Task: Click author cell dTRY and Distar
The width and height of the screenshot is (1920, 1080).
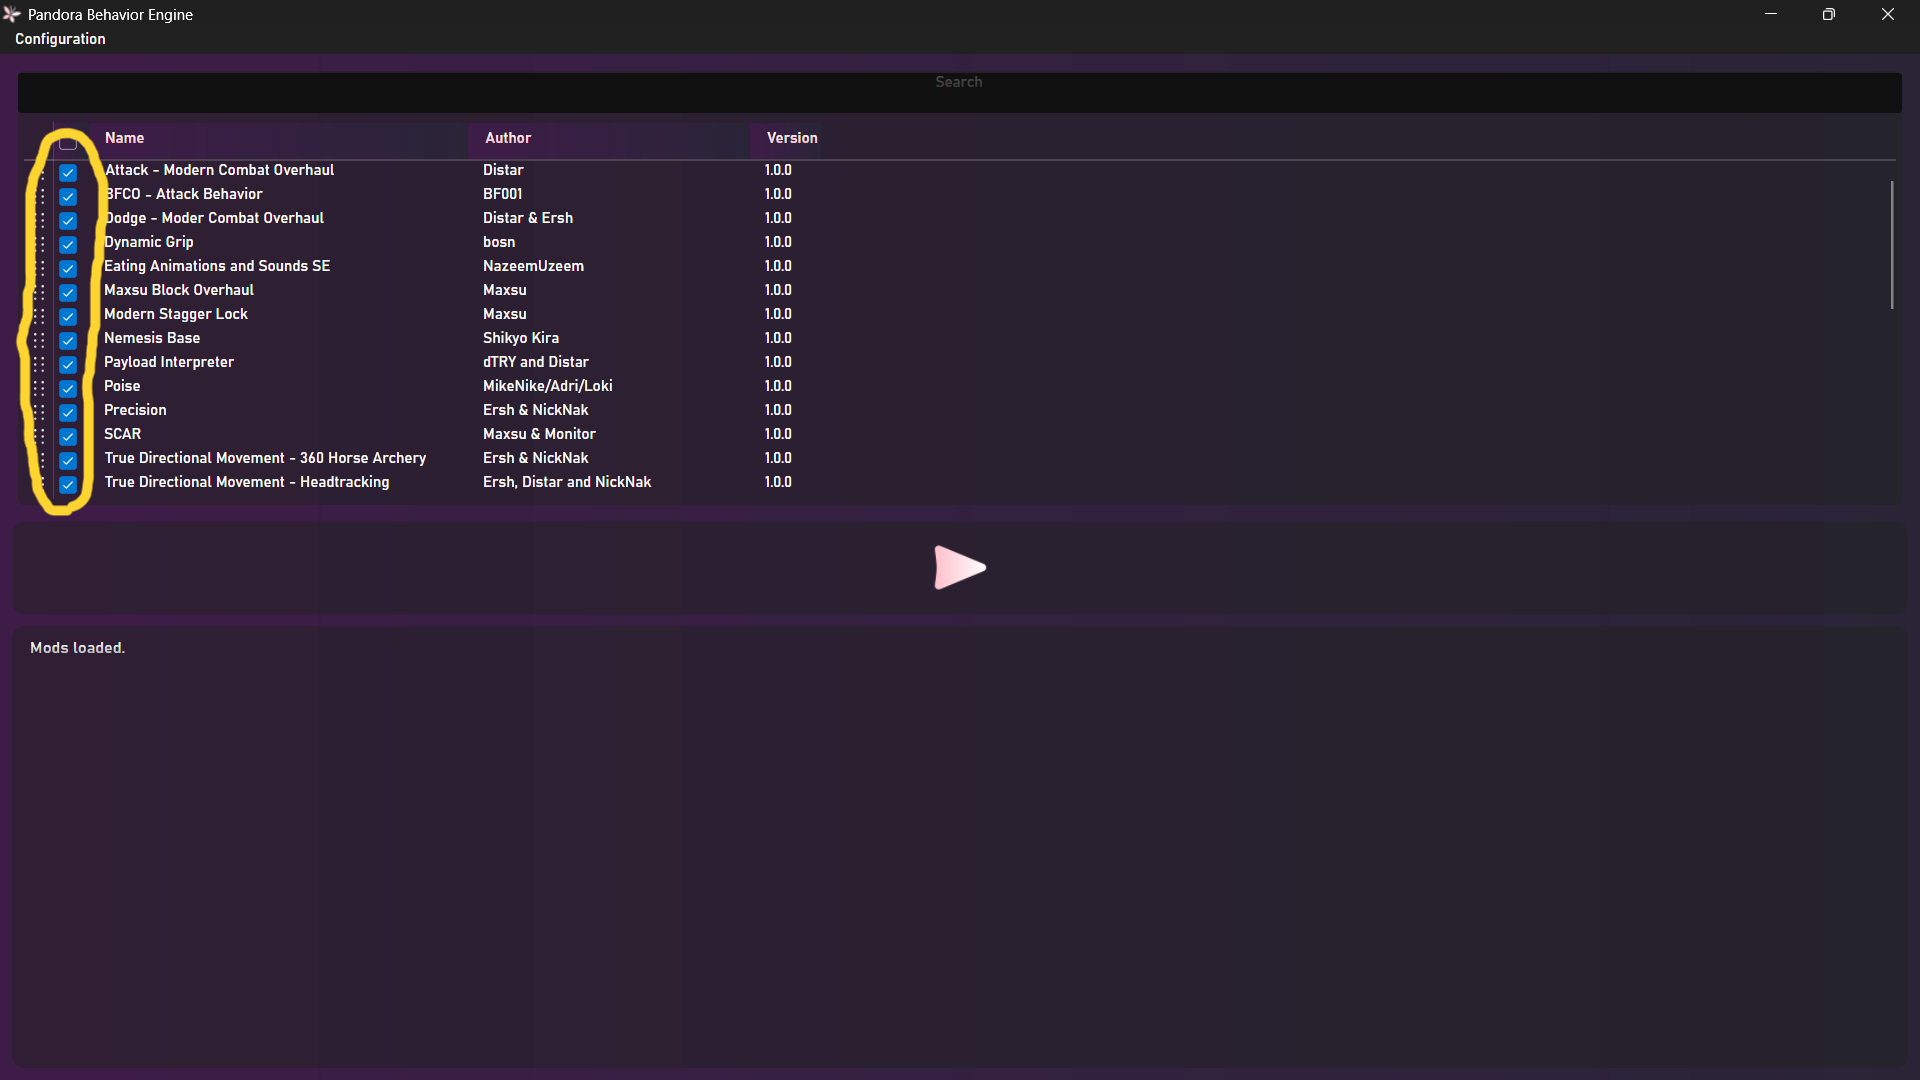Action: (x=536, y=362)
